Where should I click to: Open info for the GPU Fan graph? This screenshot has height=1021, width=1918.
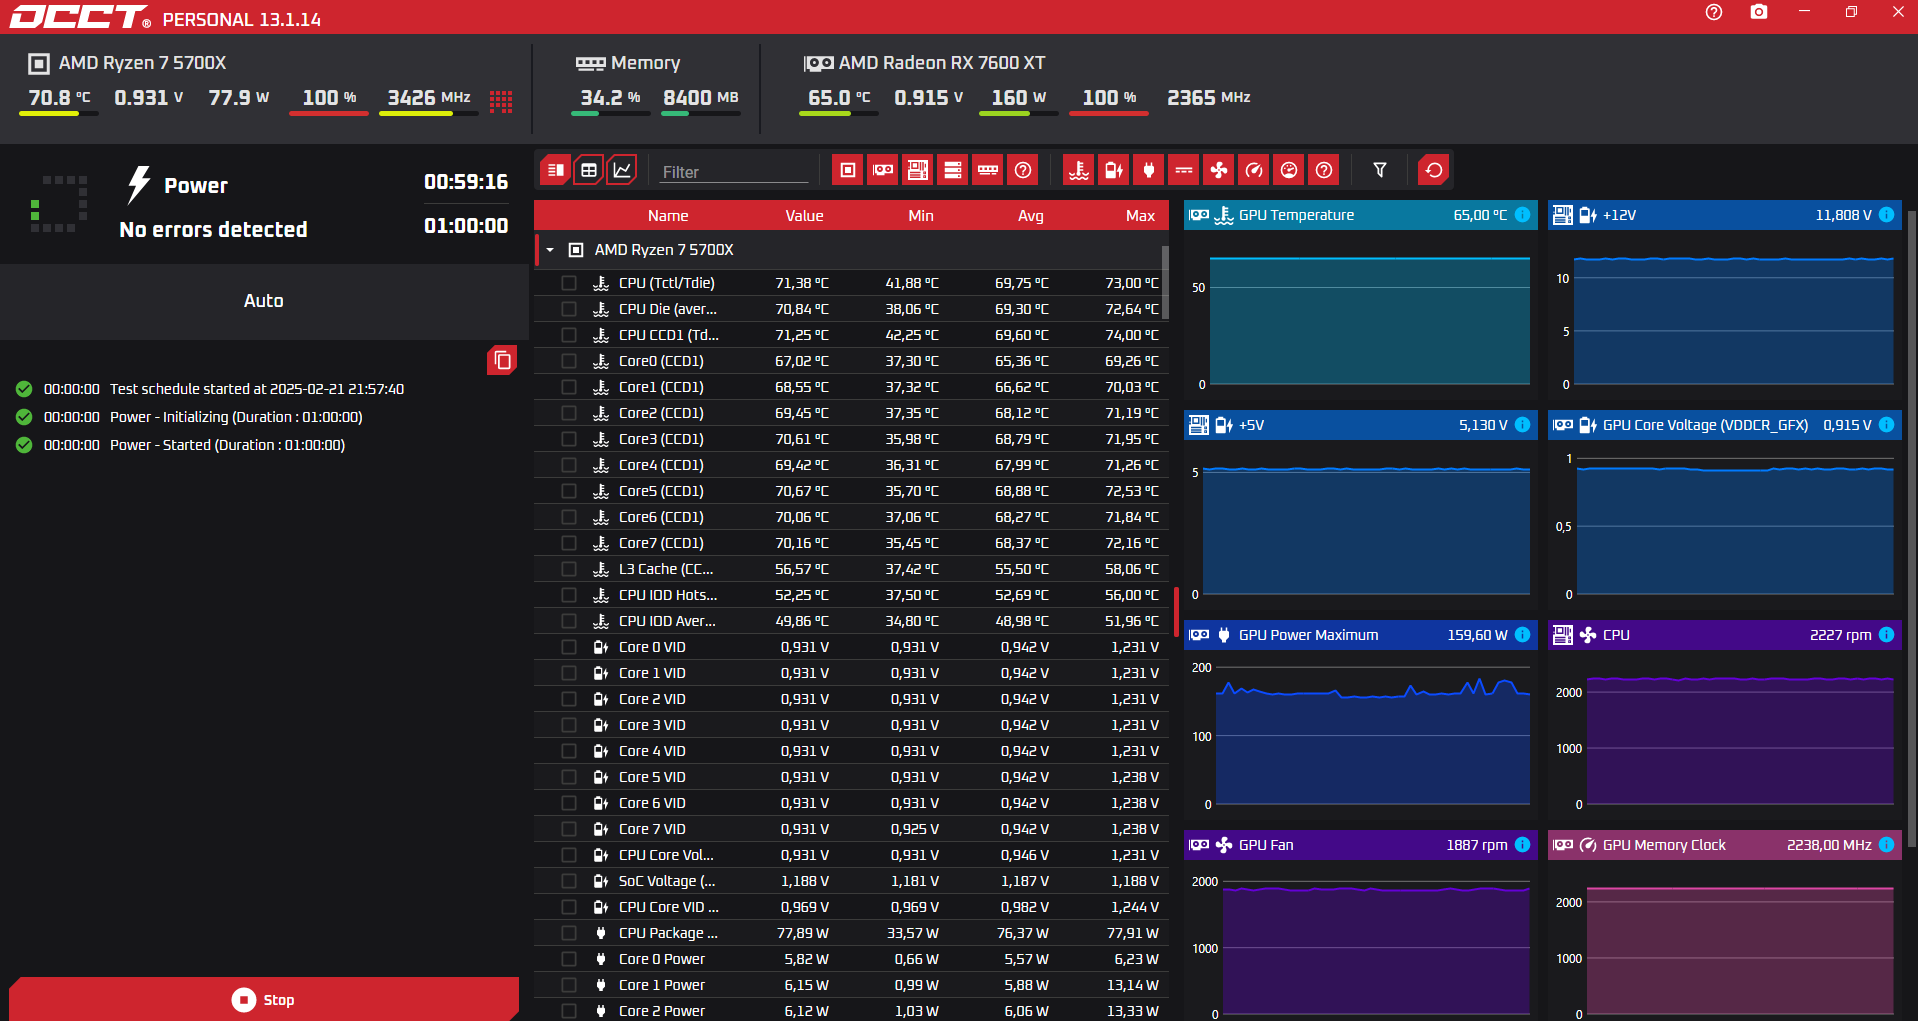coord(1522,845)
